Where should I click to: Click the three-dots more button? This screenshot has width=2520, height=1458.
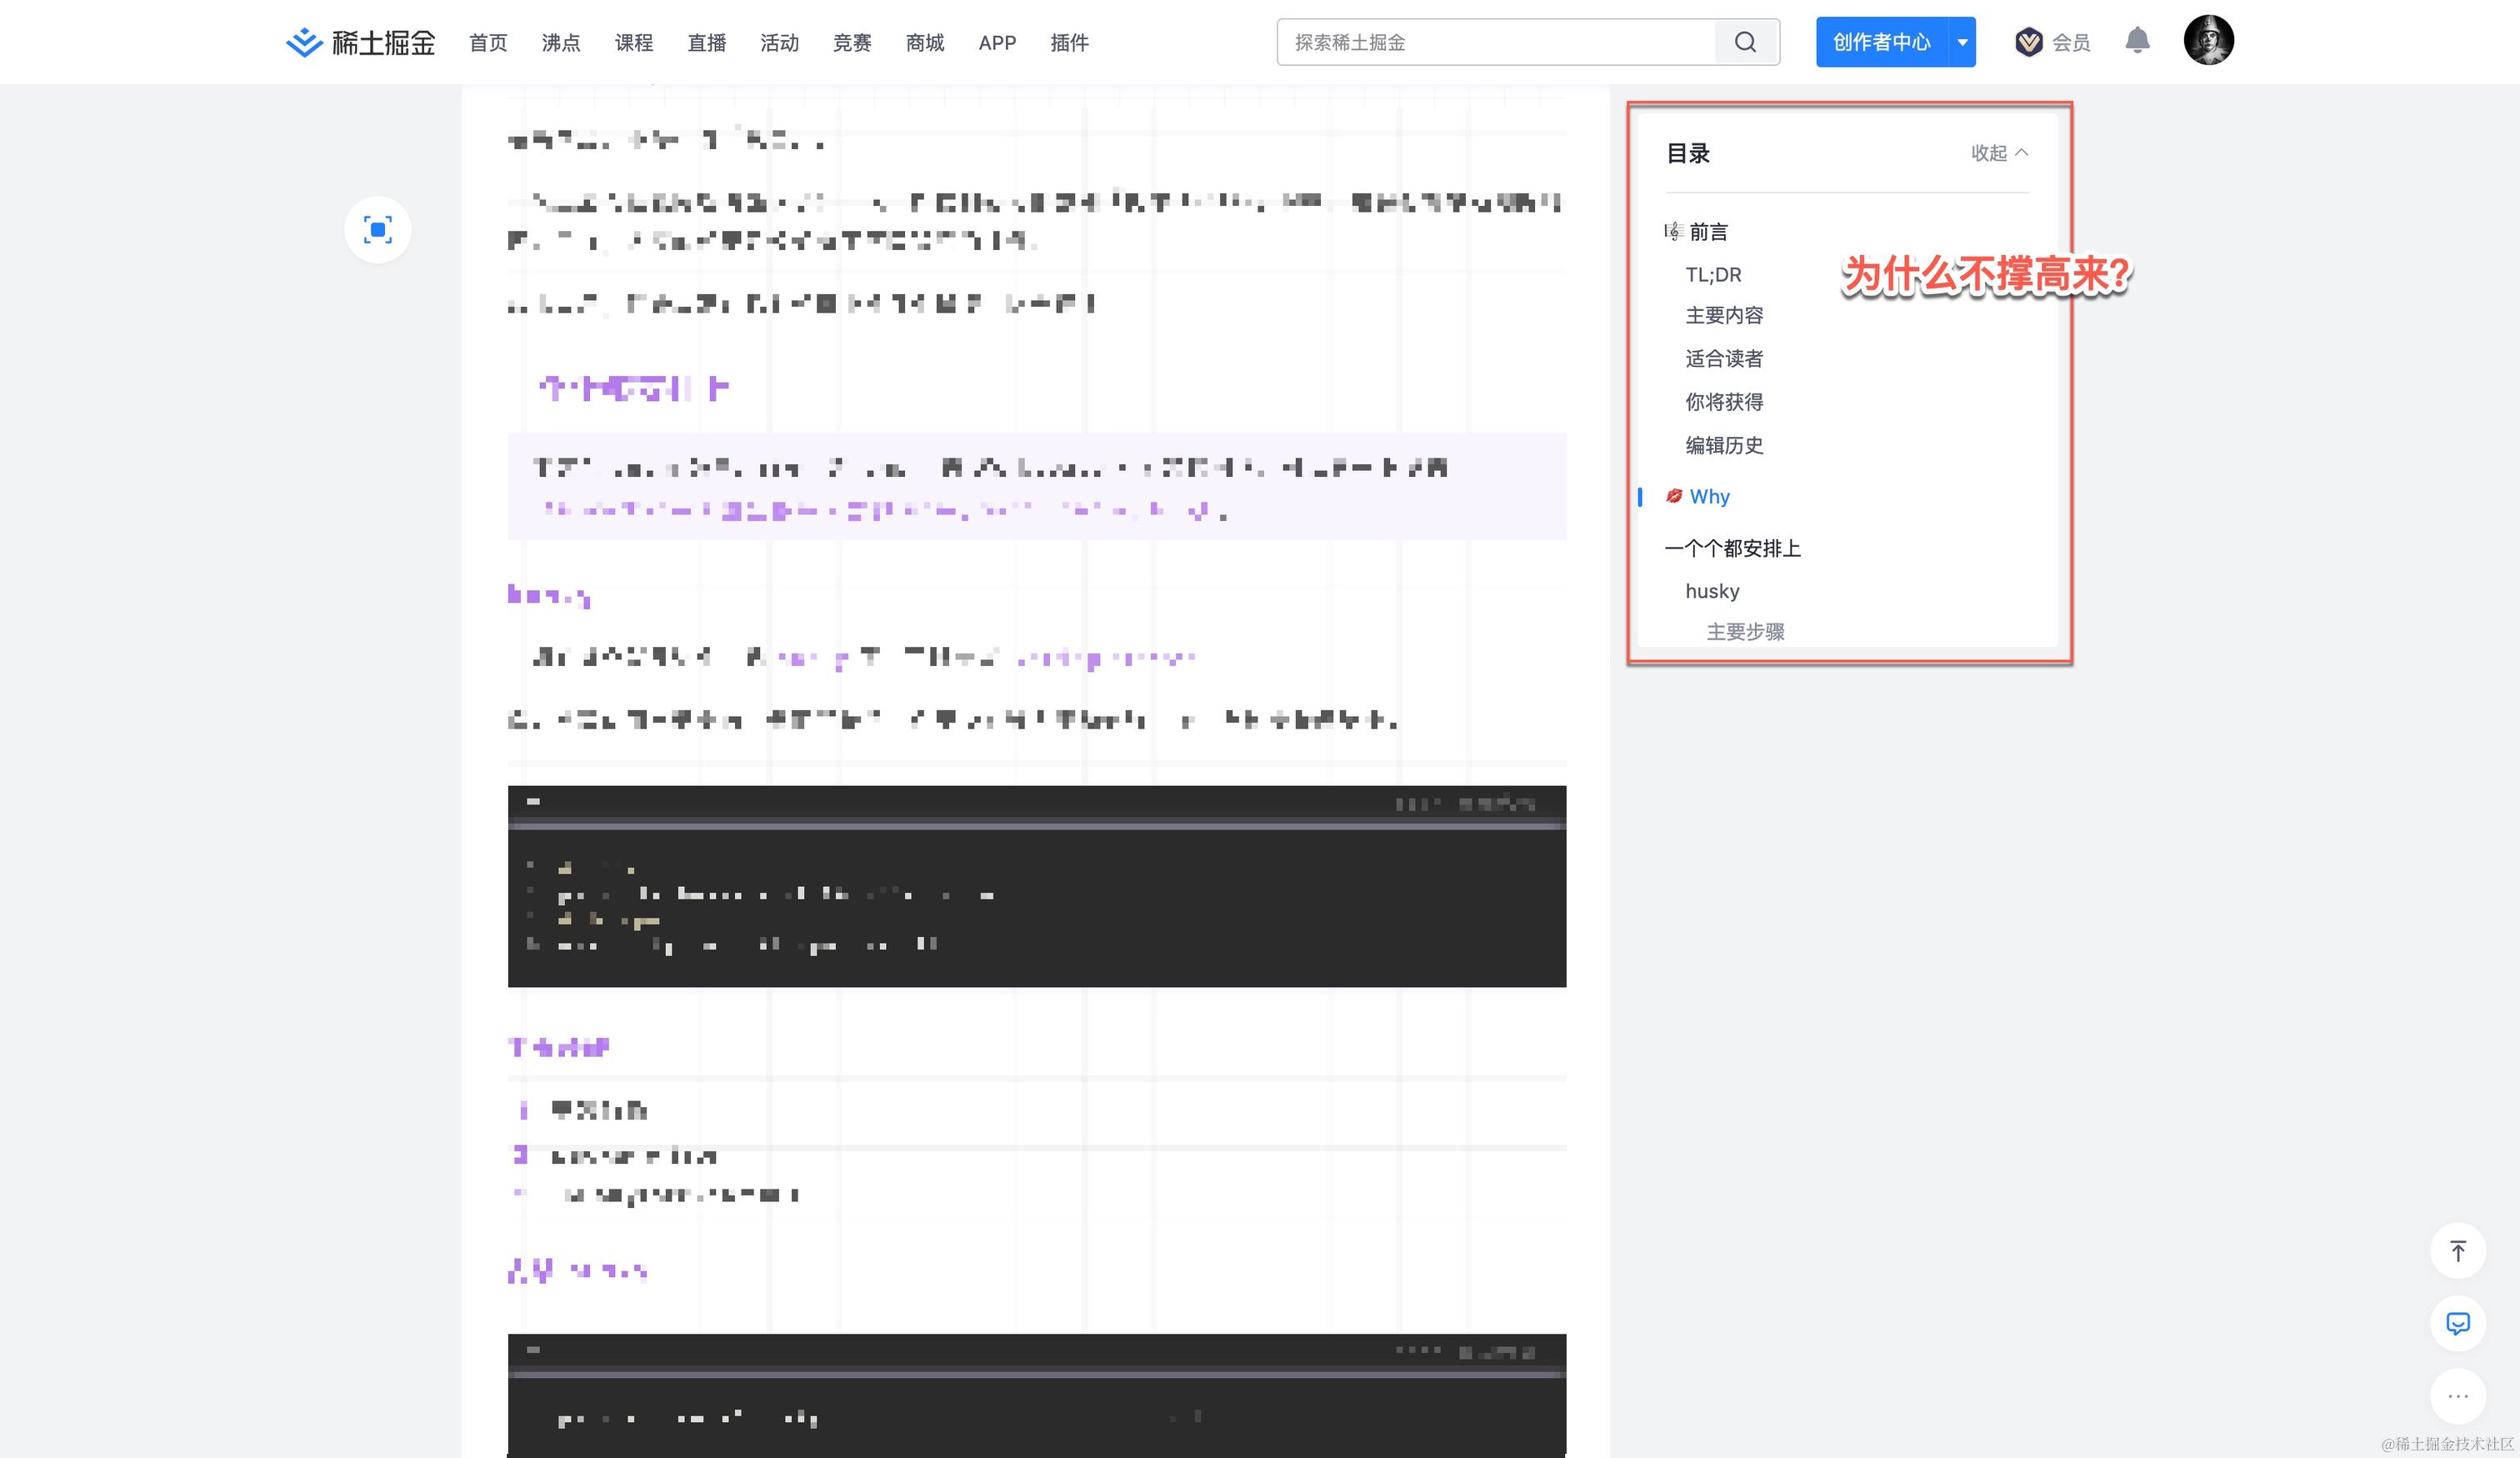(x=2457, y=1396)
